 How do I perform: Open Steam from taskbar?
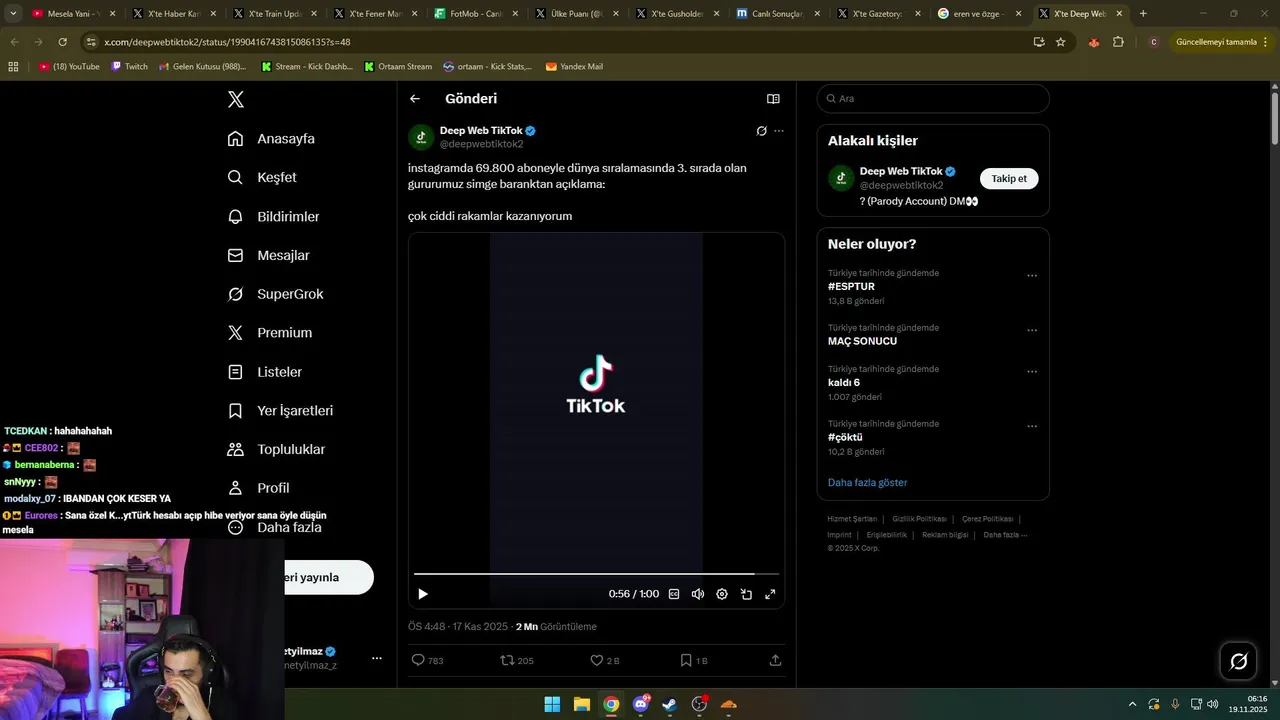[670, 704]
